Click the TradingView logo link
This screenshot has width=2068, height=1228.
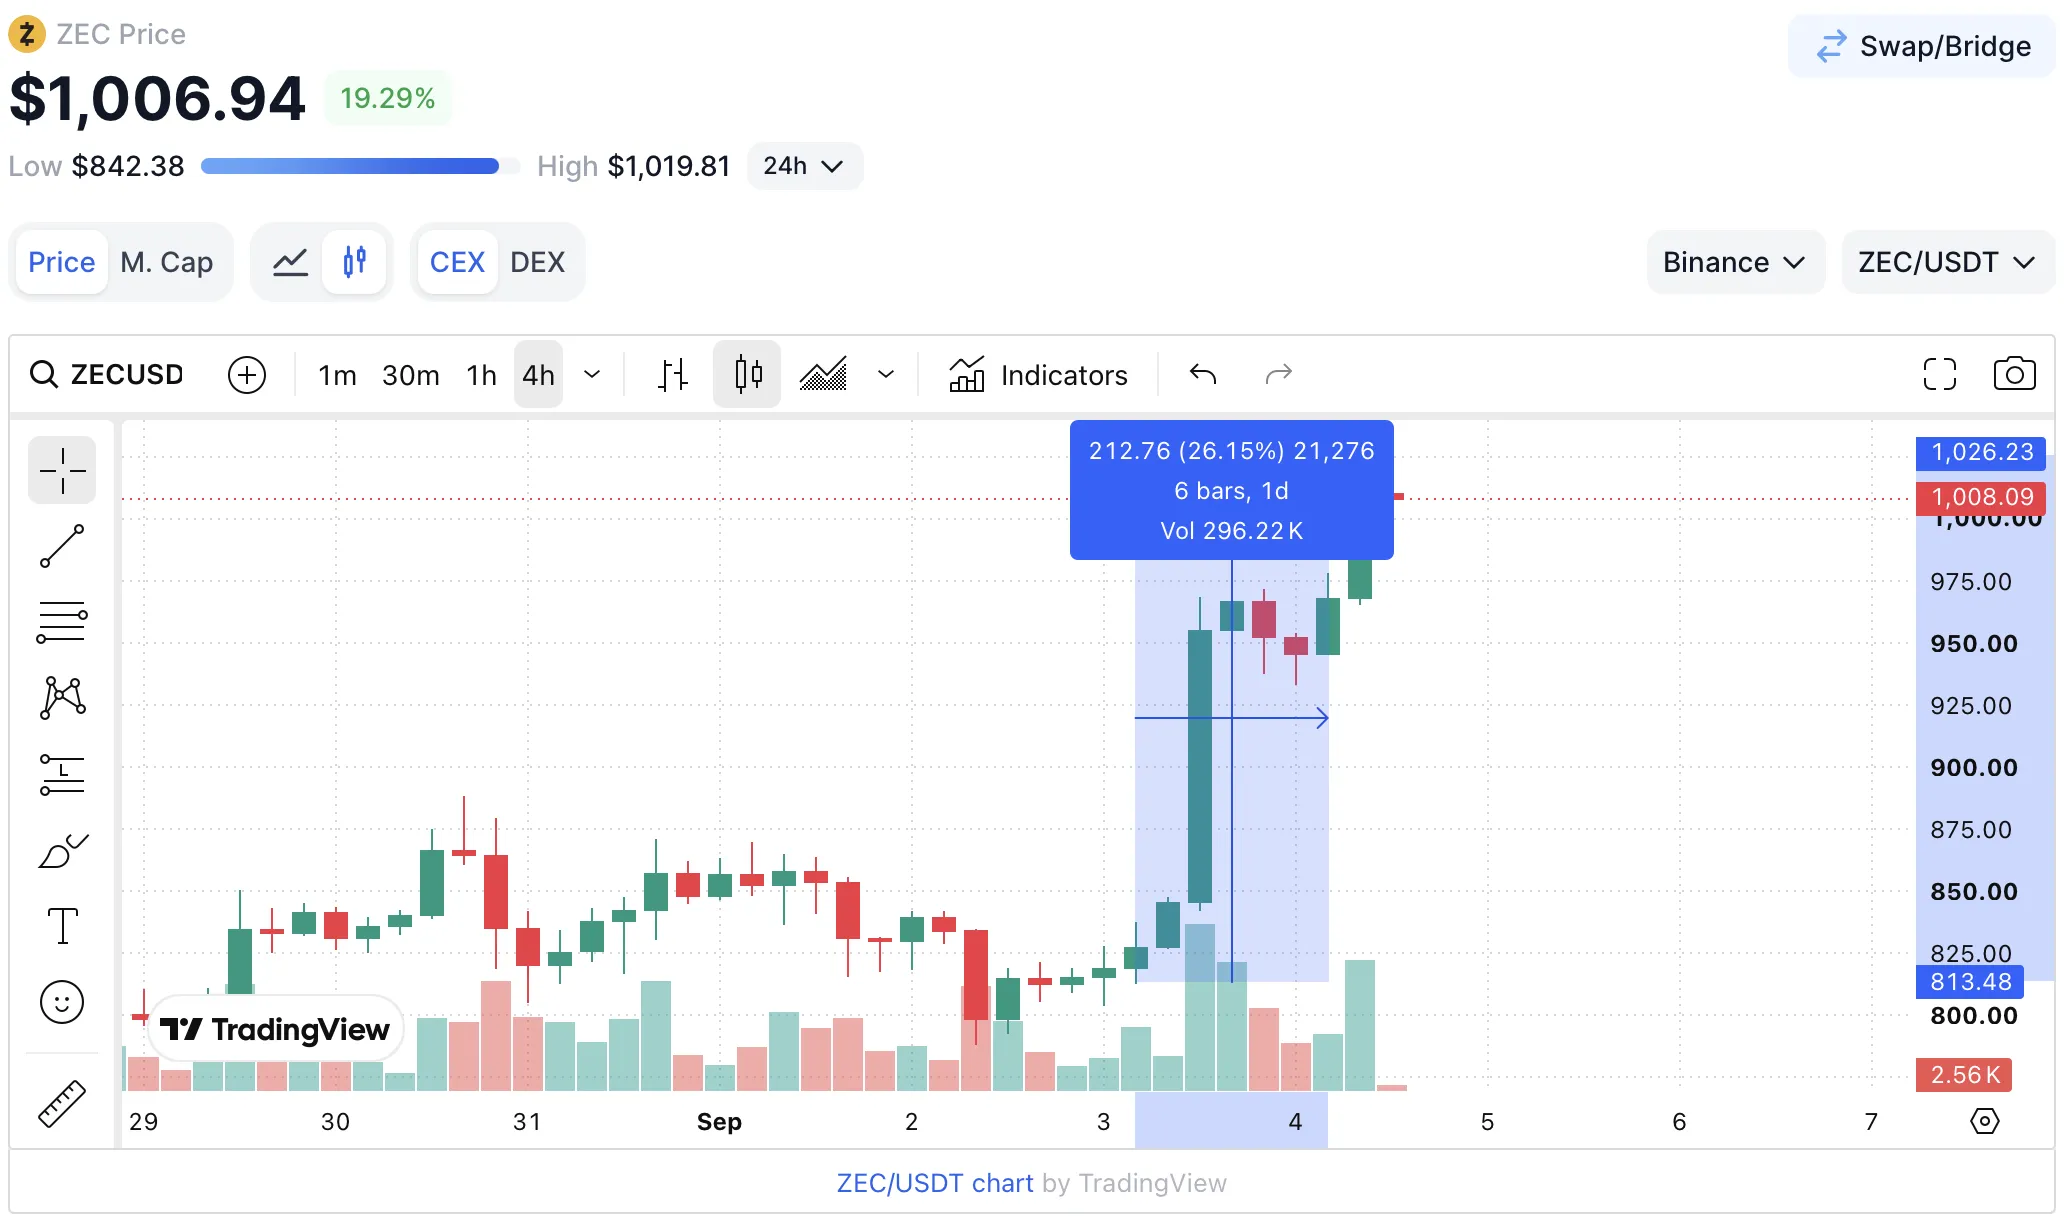[275, 1029]
